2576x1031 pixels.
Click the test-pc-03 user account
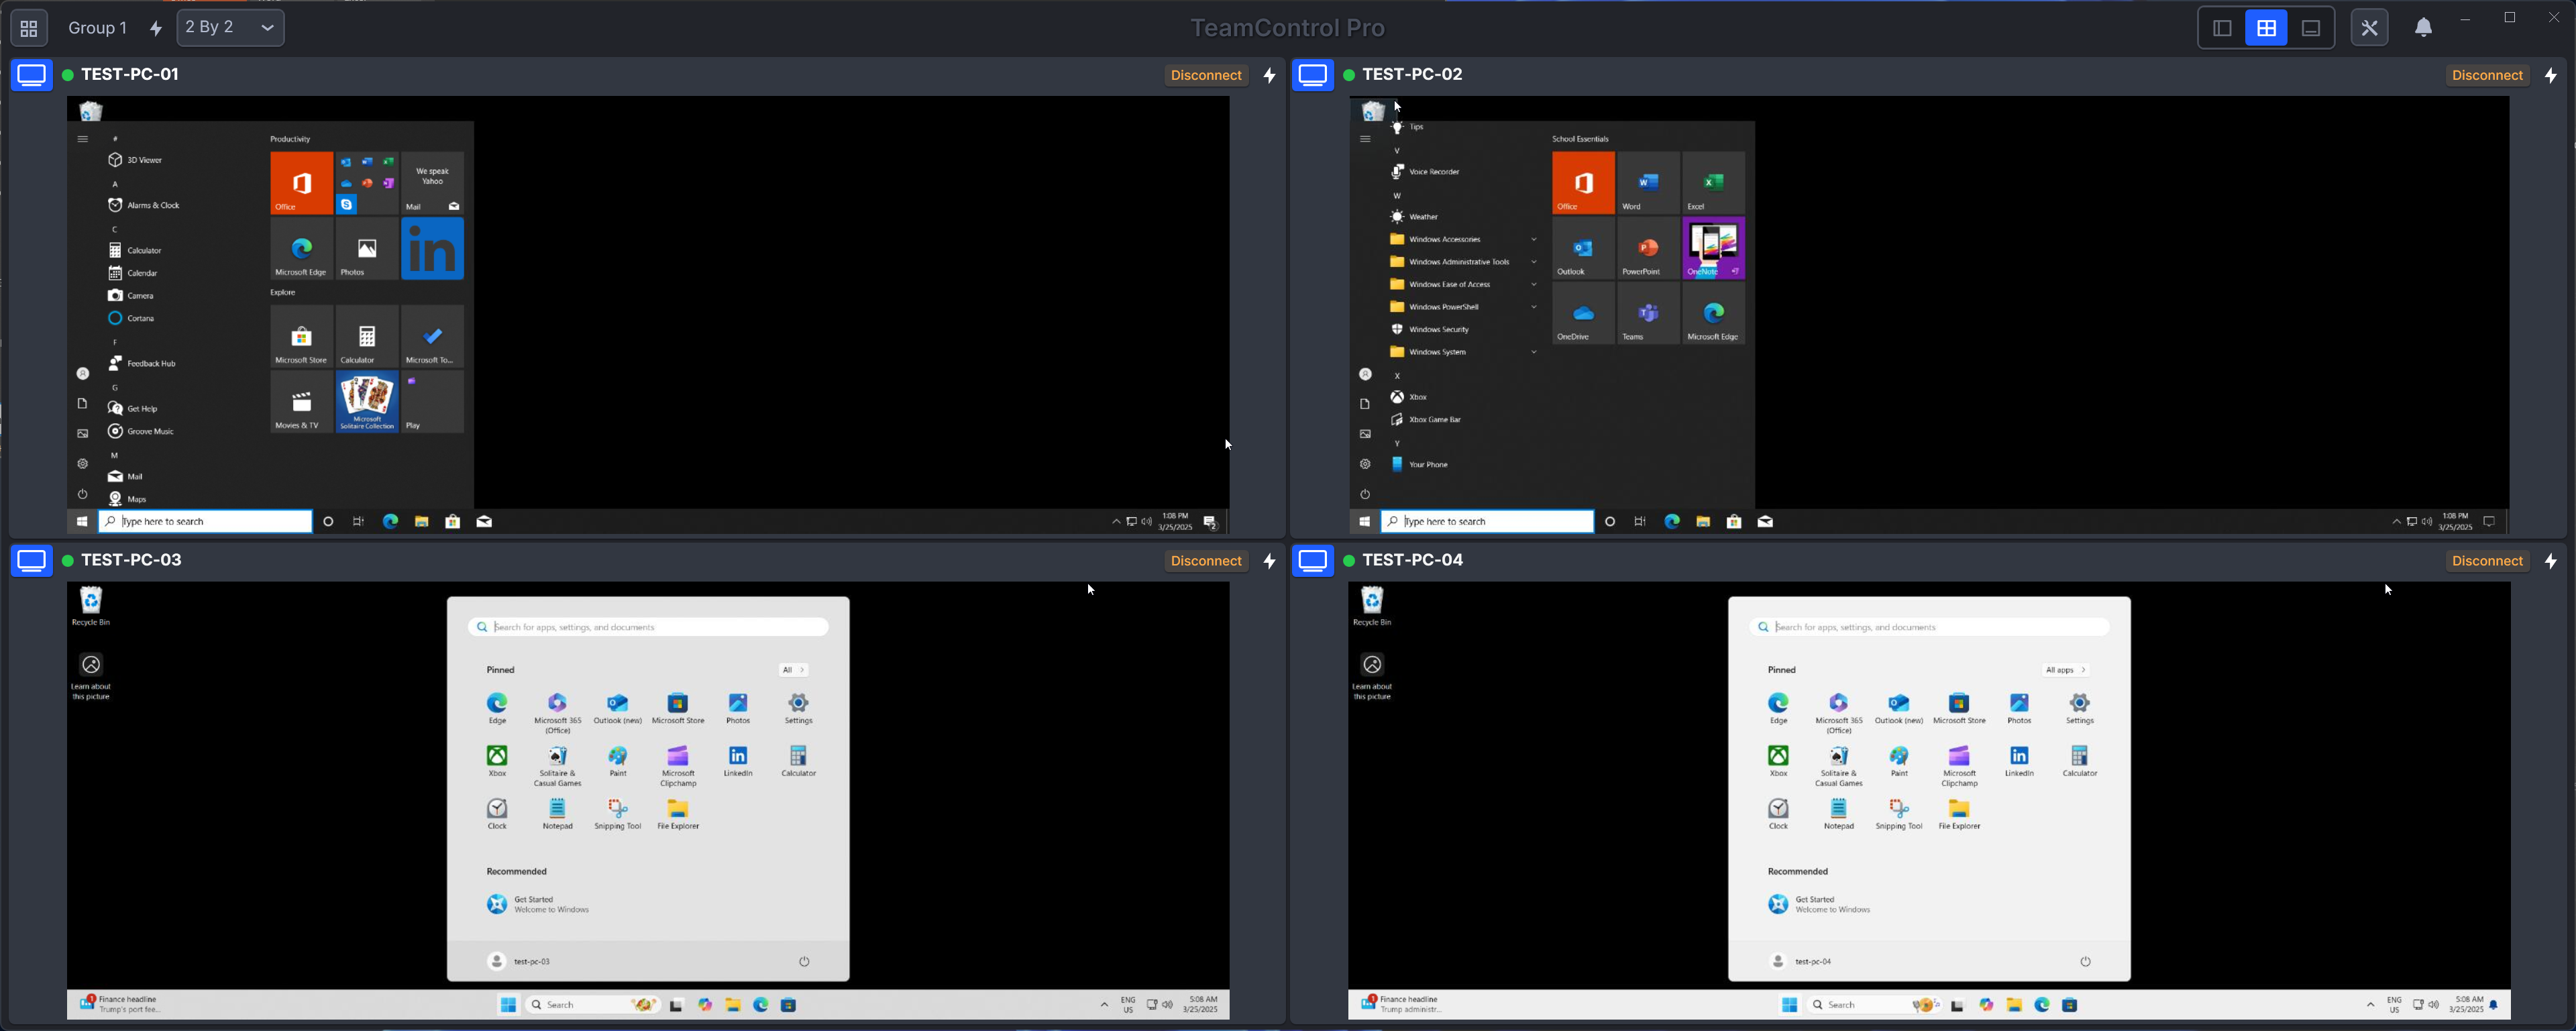coord(519,961)
